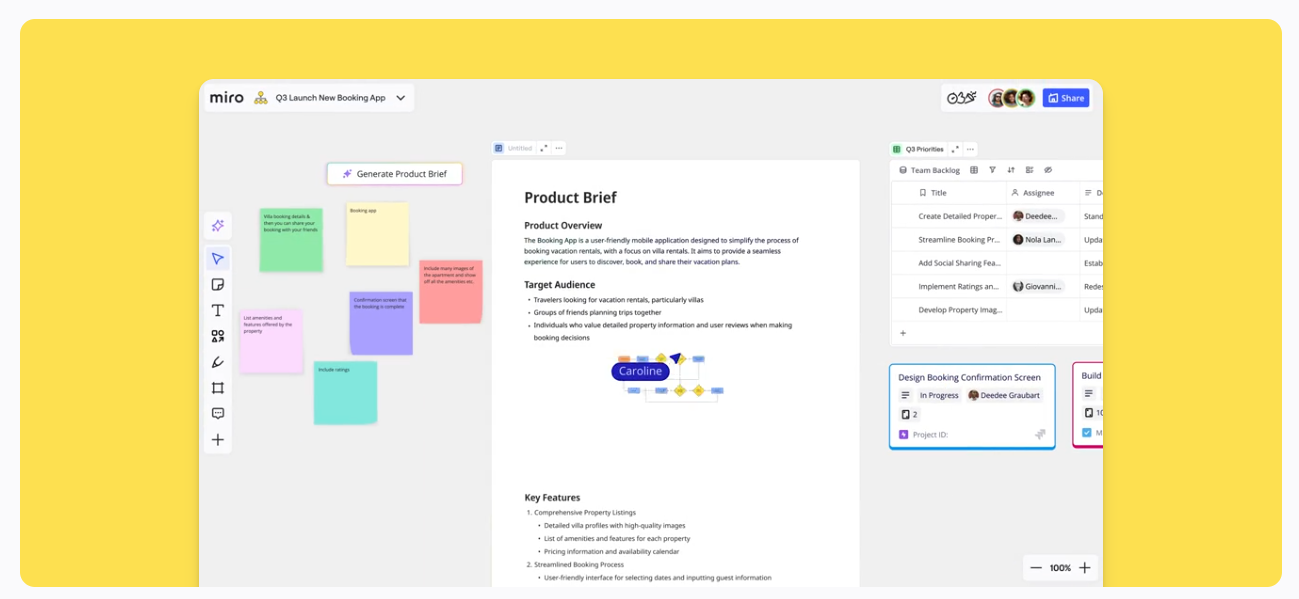Toggle hidden fields eye icon in Team Backlog
The image size is (1299, 599).
tap(1048, 170)
